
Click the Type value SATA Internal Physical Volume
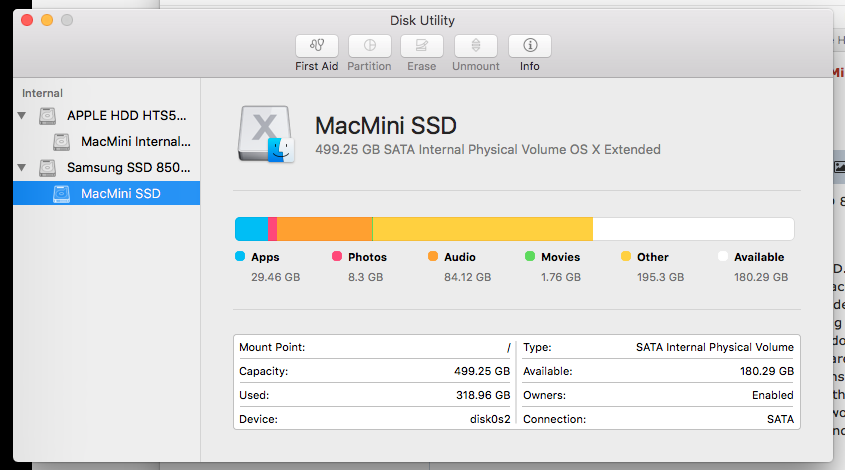coord(715,347)
